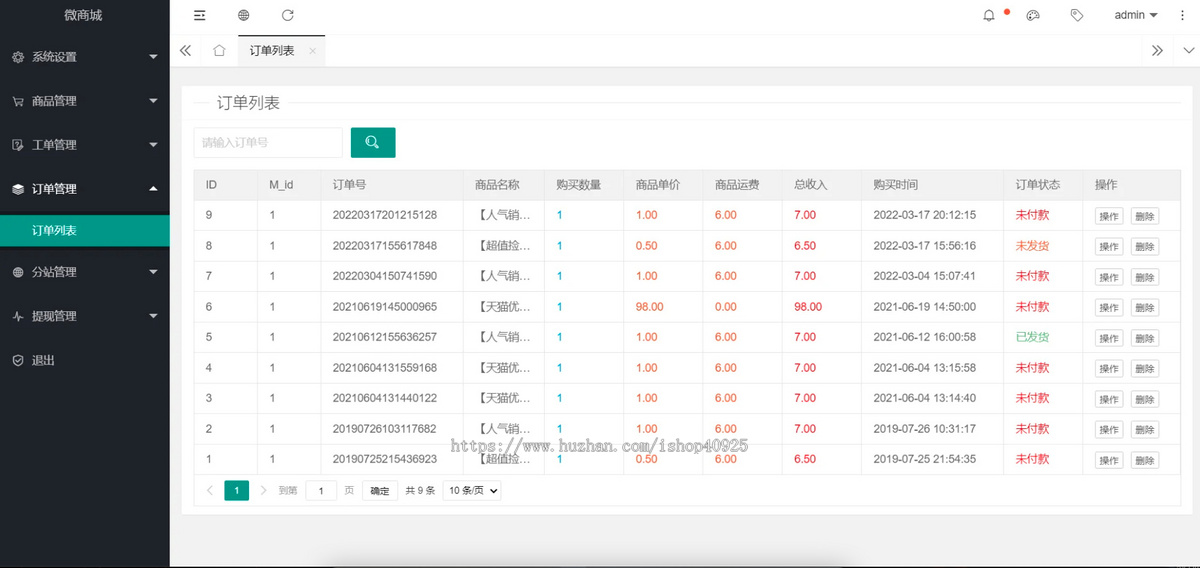Viewport: 1200px width, 568px height.
Task: Open the notification bell
Action: (989, 15)
